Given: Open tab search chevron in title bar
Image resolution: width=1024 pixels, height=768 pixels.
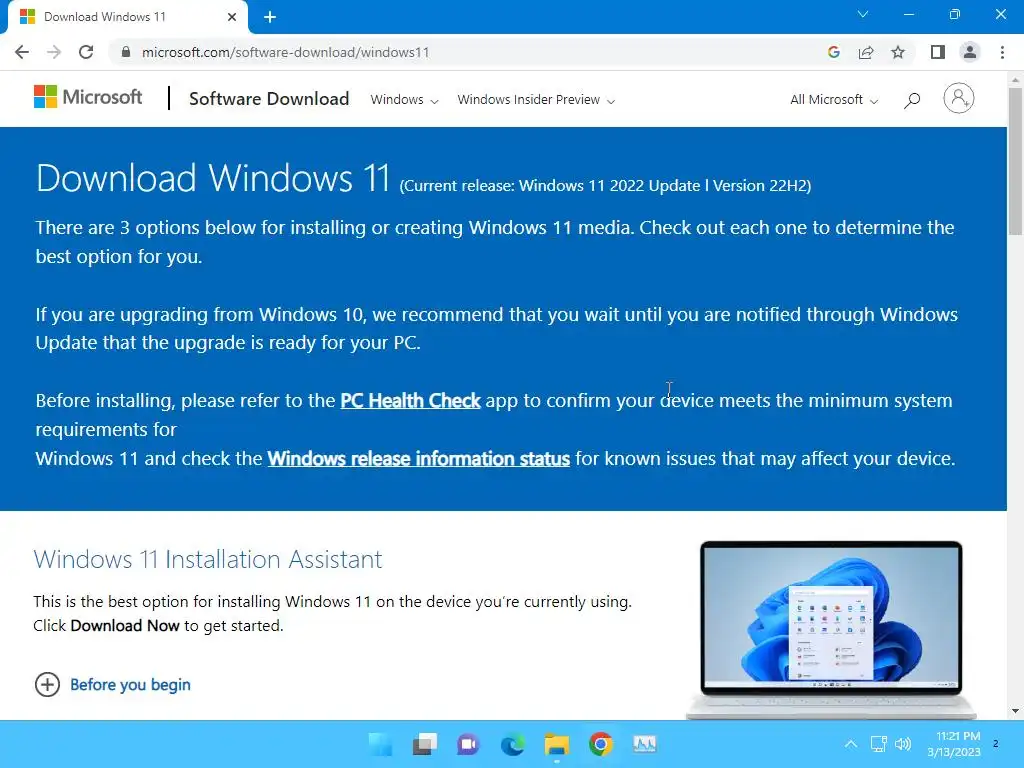Looking at the screenshot, I should coord(863,14).
